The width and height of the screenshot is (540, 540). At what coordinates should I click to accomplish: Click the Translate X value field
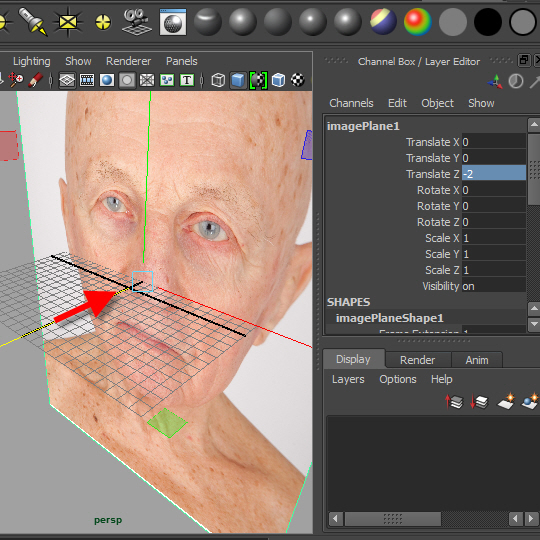[494, 142]
